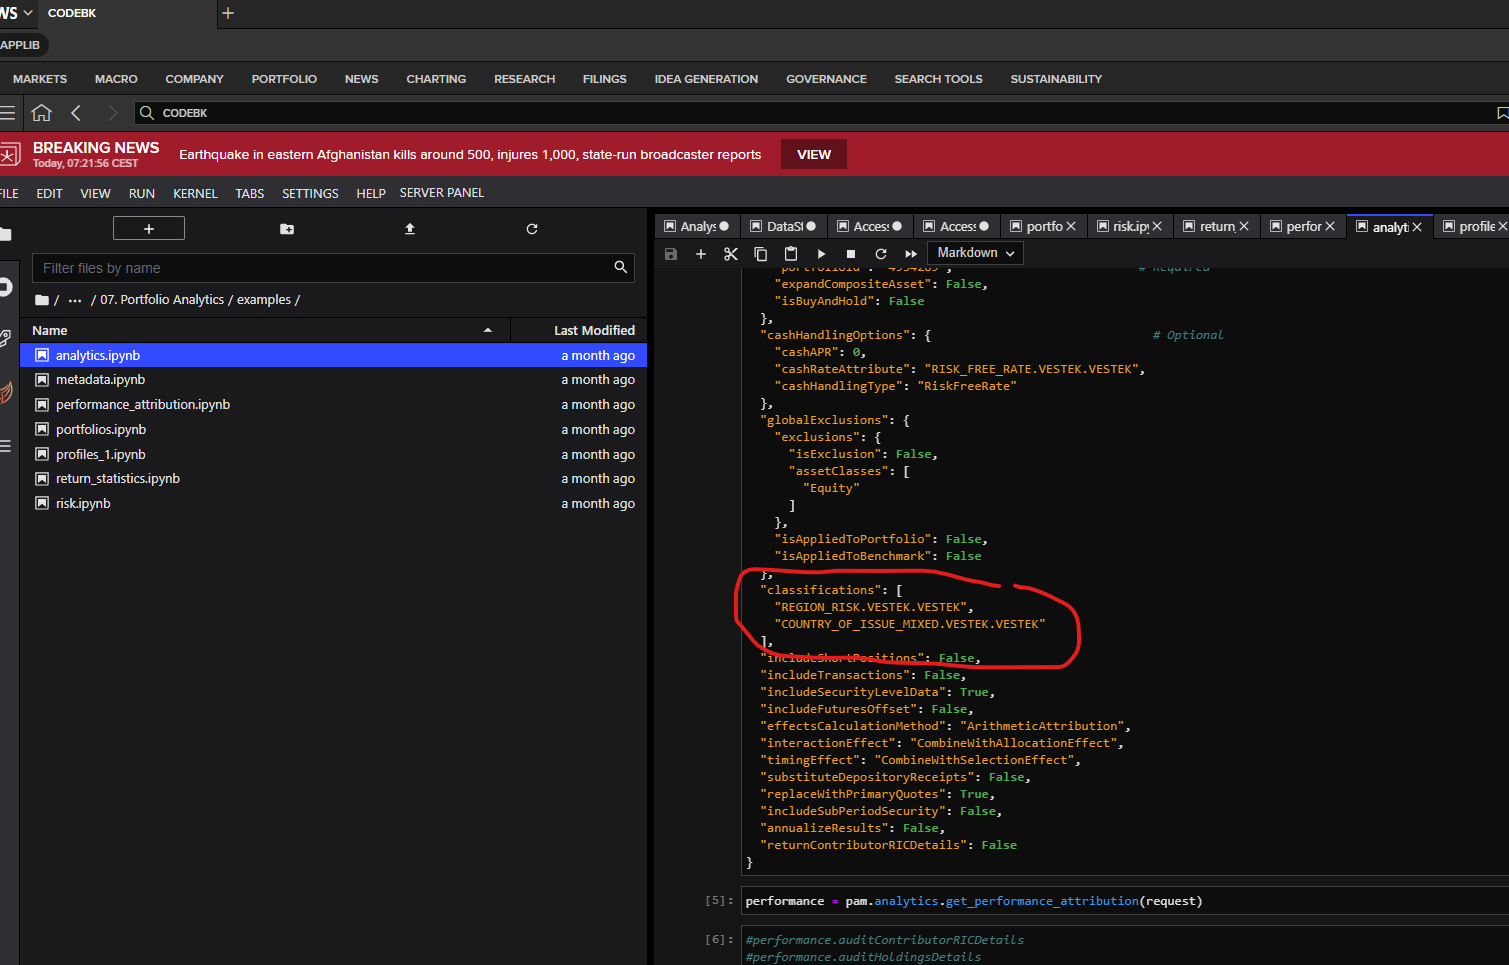Close the risk.ipy notebook tab
The height and width of the screenshot is (965, 1509).
click(x=1157, y=227)
